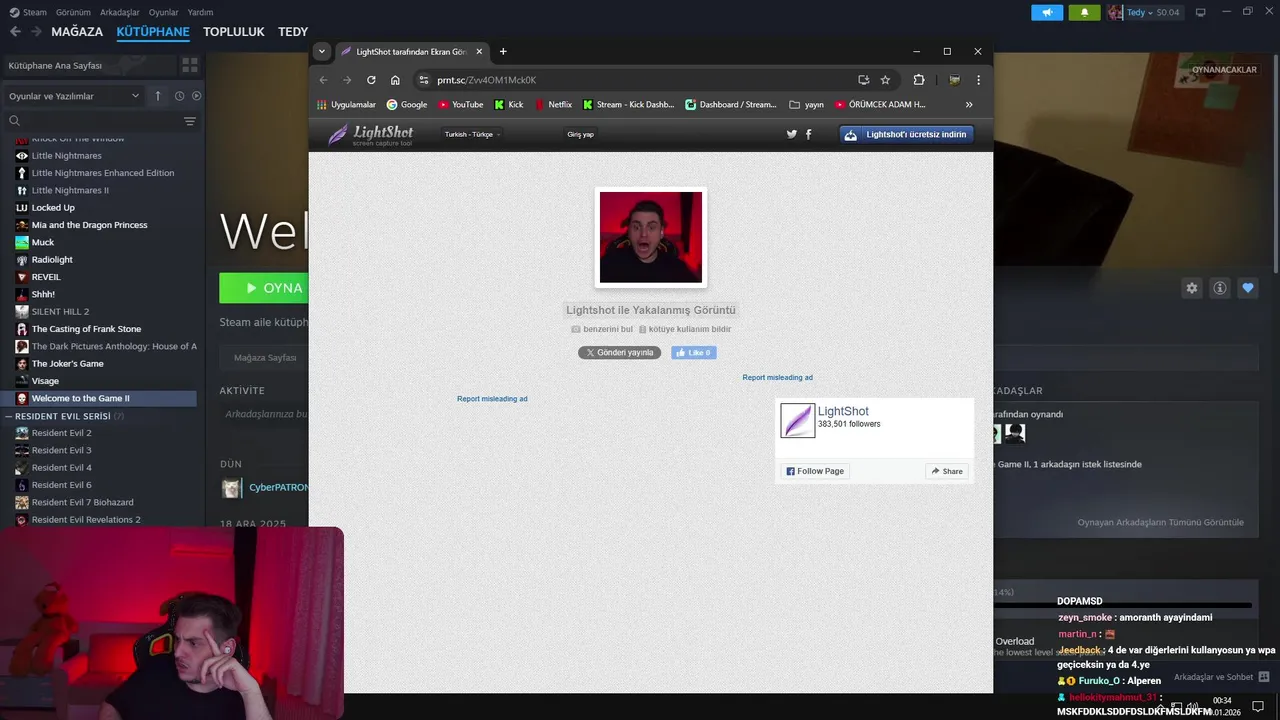The image size is (1280, 720).
Task: Open Steam KÜTÜPHANE tab
Action: (153, 32)
